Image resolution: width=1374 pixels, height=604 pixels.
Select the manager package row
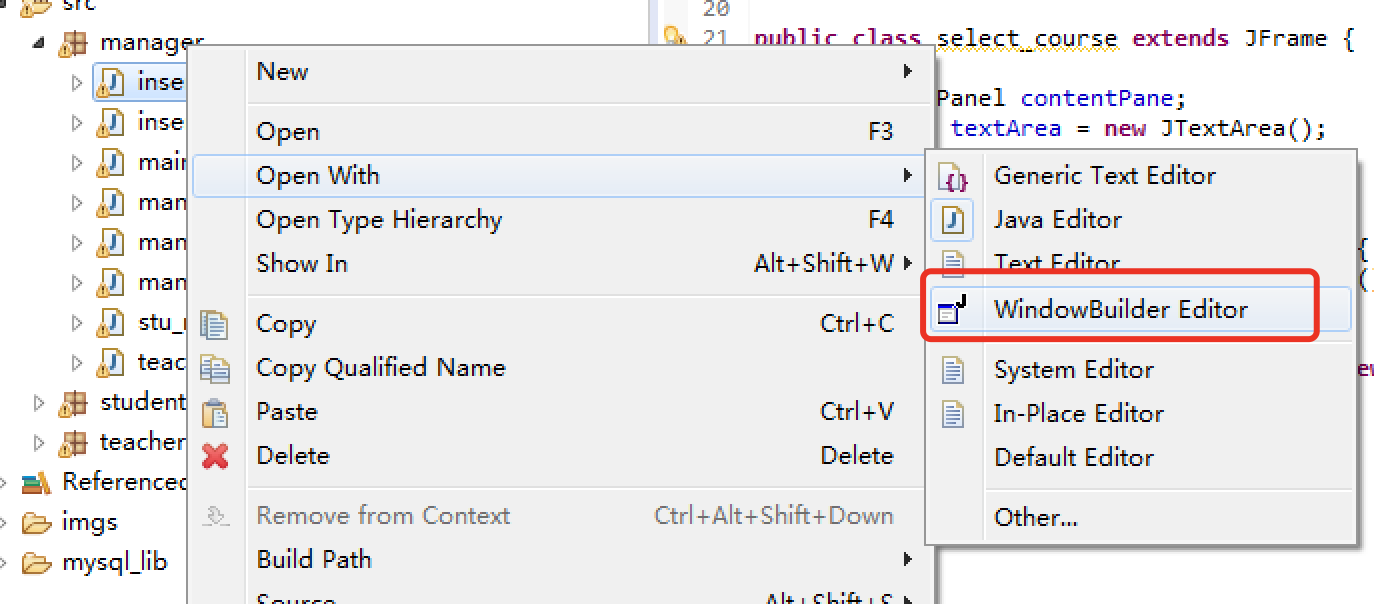[132, 43]
